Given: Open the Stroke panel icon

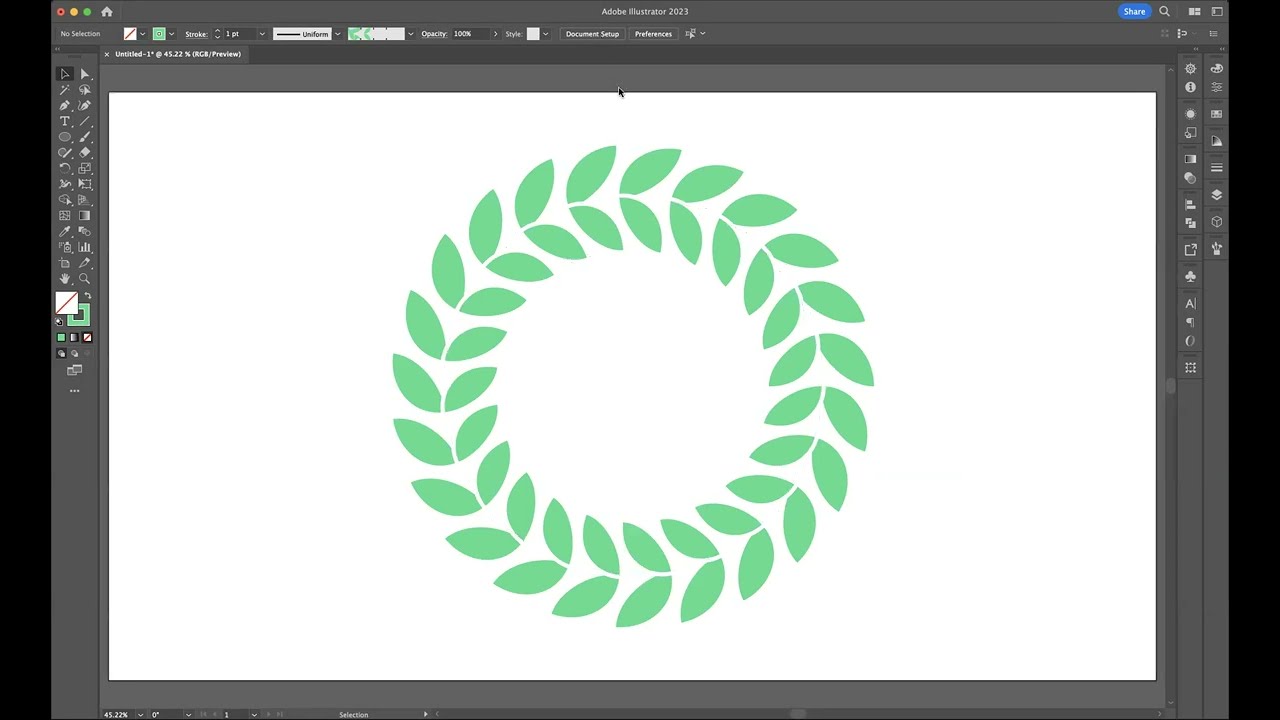Looking at the screenshot, I should [1217, 168].
